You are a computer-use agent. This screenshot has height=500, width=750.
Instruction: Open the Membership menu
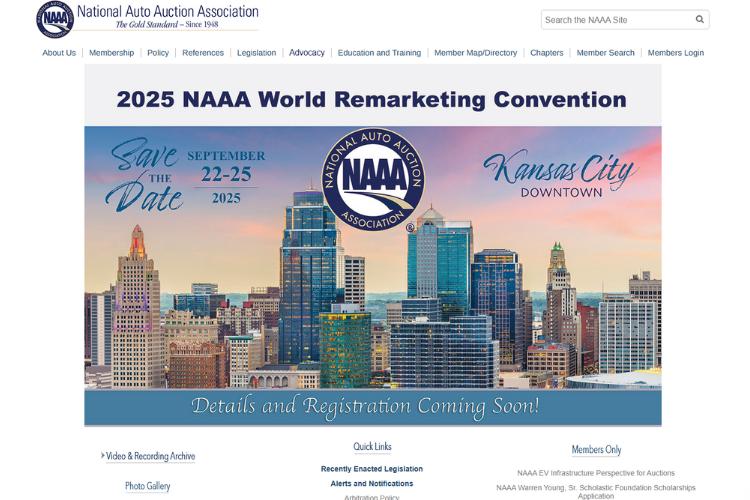pyautogui.click(x=111, y=53)
